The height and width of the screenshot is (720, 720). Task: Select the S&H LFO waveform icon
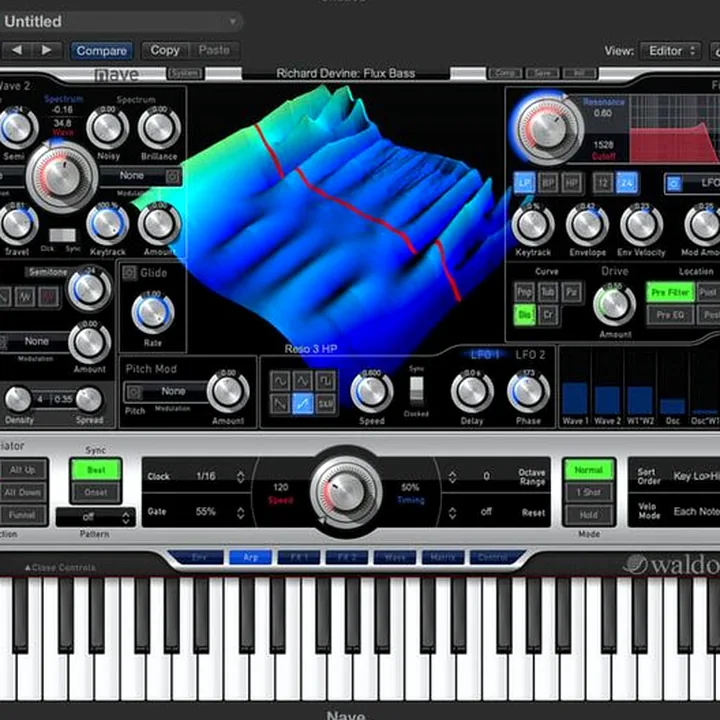(x=325, y=404)
